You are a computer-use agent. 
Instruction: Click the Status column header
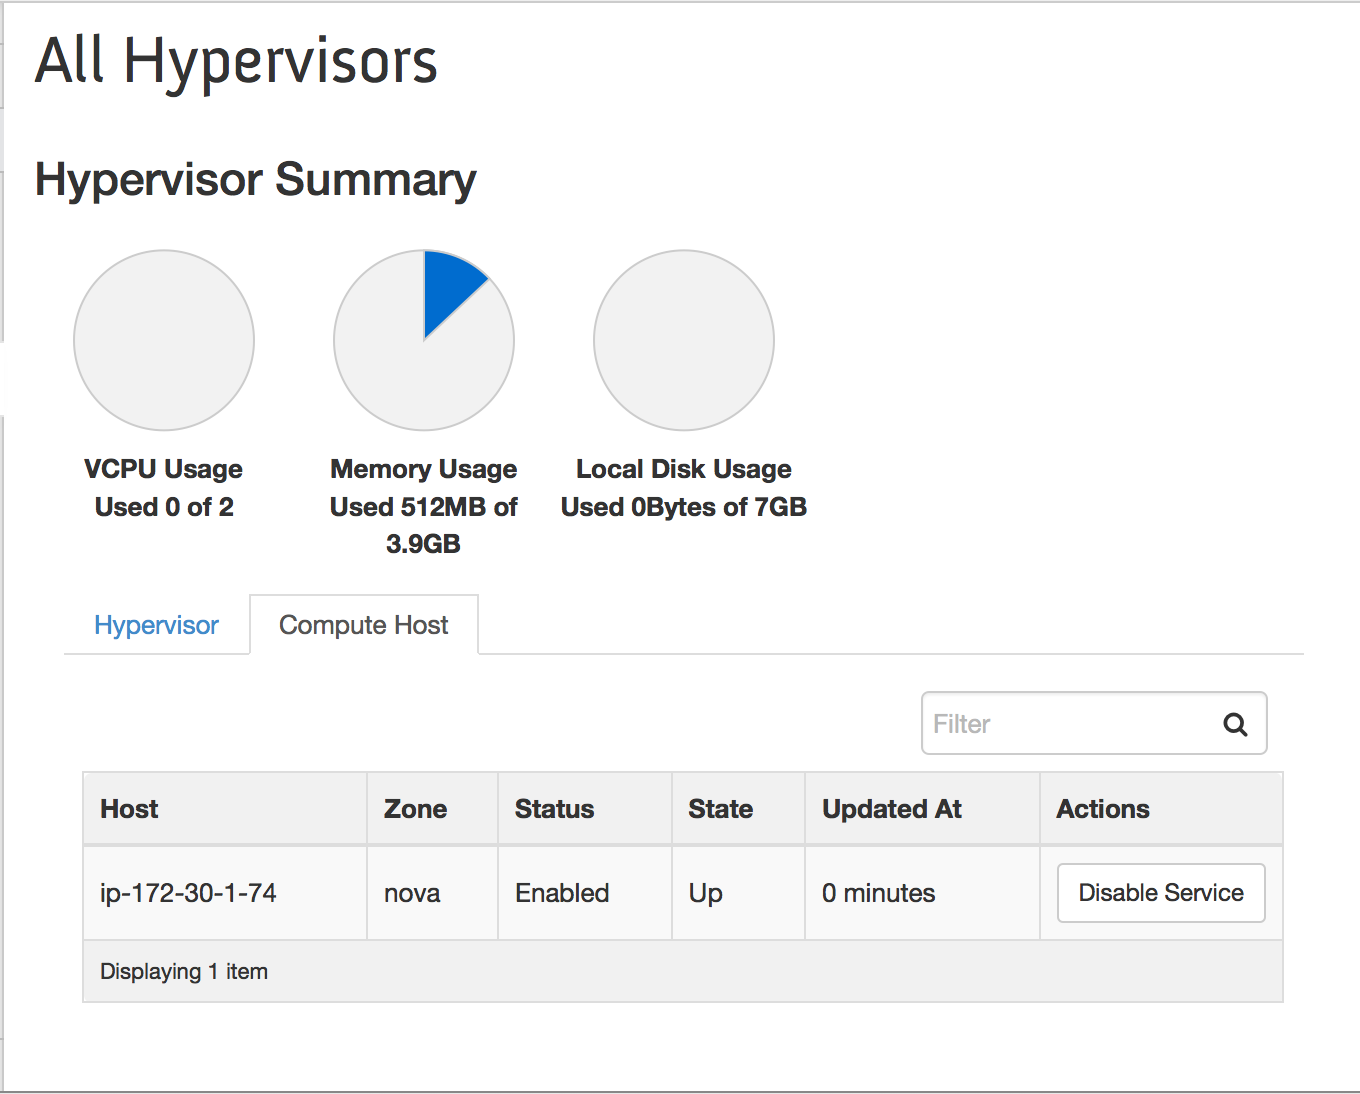coord(554,809)
